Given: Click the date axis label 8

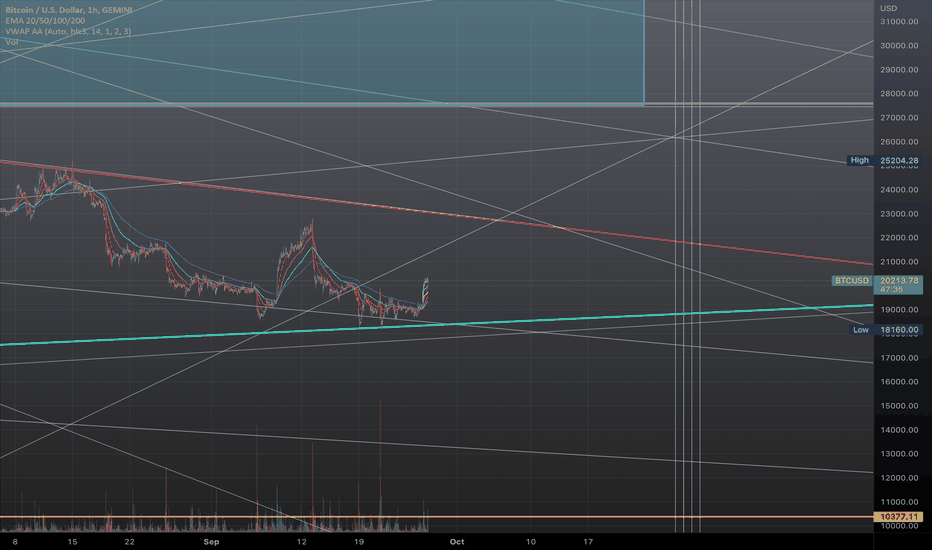Looking at the screenshot, I should [15, 542].
